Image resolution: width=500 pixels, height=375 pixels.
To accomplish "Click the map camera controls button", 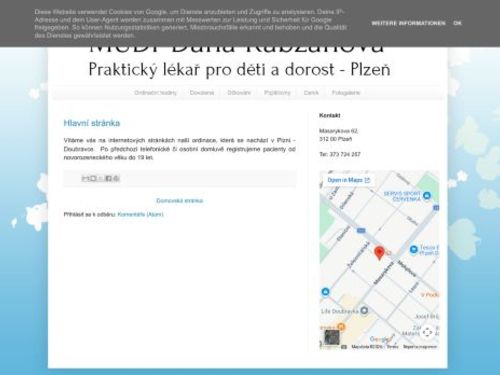I will 427,332.
